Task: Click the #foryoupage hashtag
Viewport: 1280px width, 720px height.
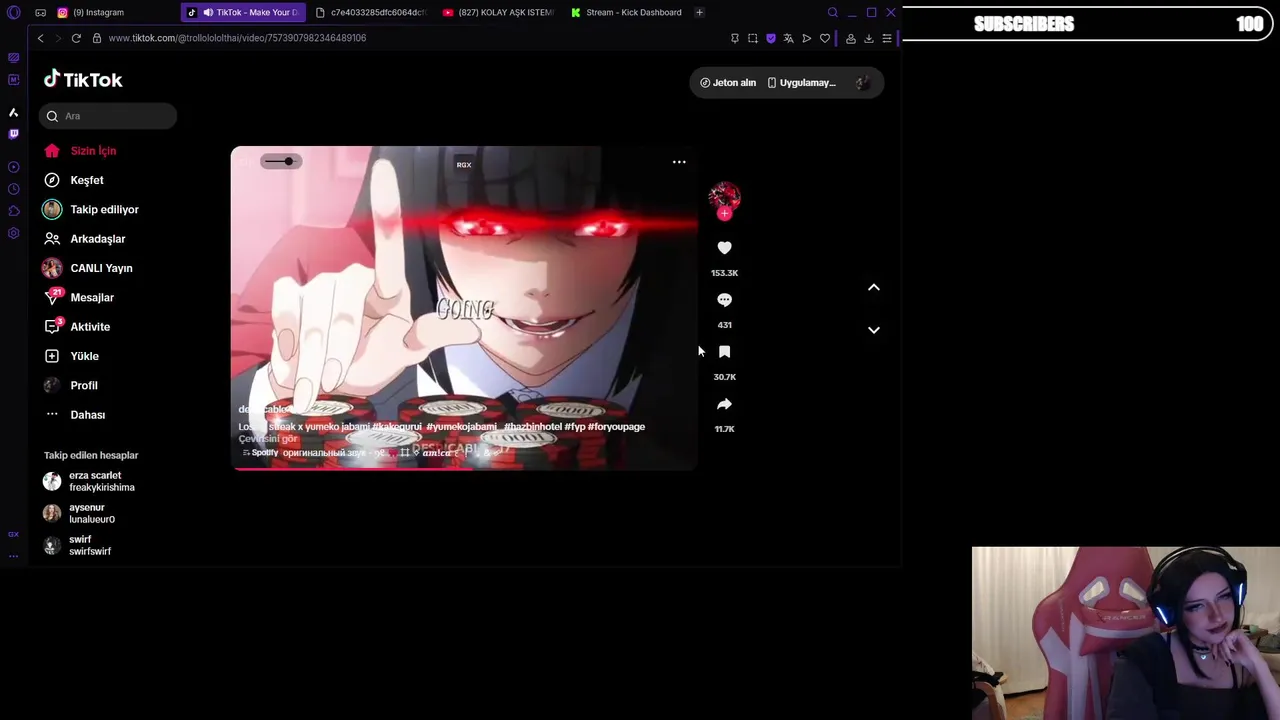Action: pyautogui.click(x=616, y=427)
